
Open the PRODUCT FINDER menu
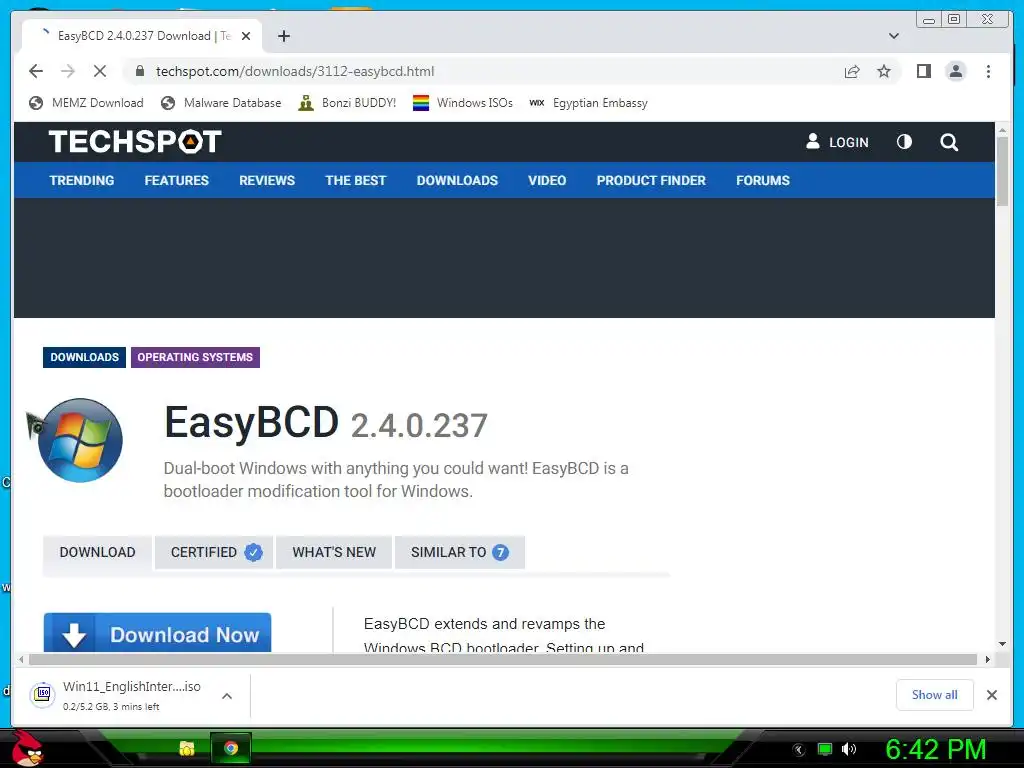[651, 180]
